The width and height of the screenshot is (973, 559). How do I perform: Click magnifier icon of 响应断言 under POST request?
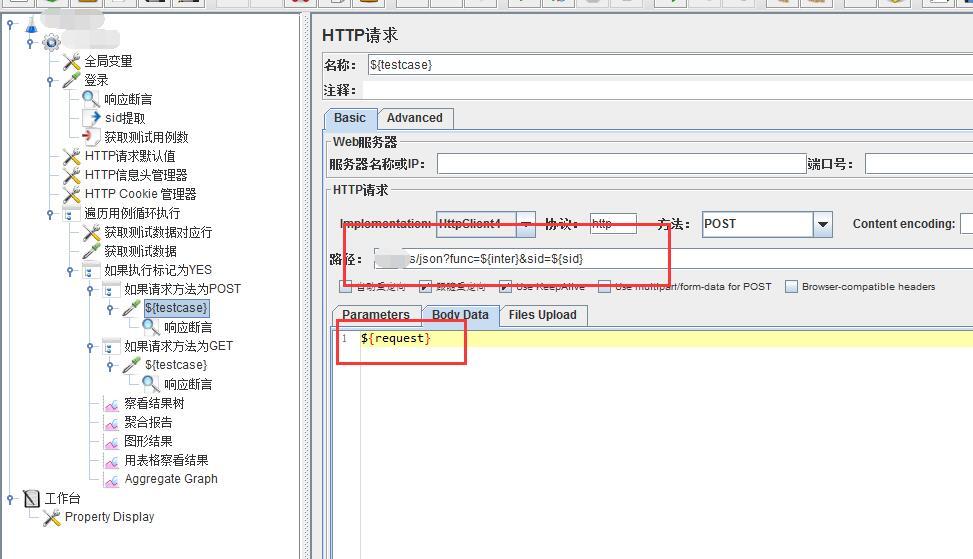pyautogui.click(x=151, y=327)
